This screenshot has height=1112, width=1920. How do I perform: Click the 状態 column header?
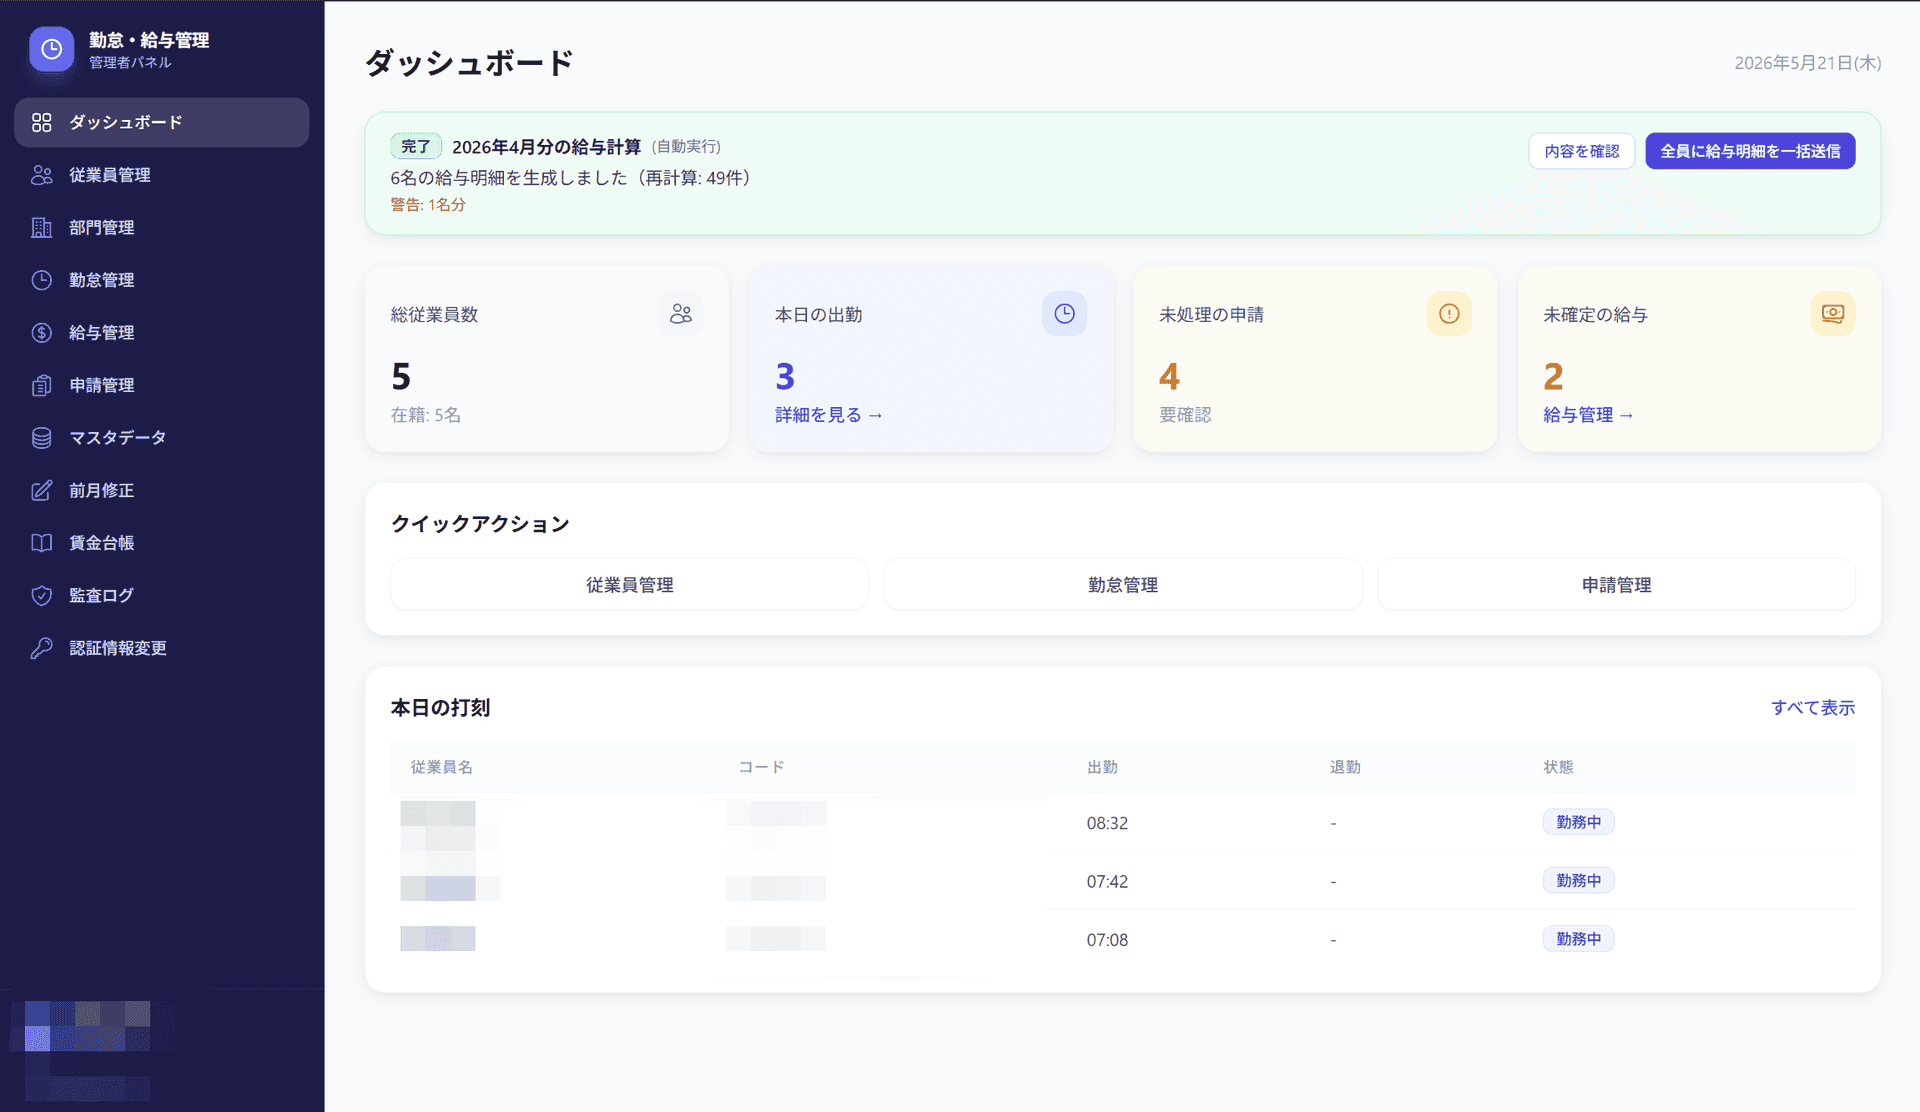click(x=1558, y=767)
